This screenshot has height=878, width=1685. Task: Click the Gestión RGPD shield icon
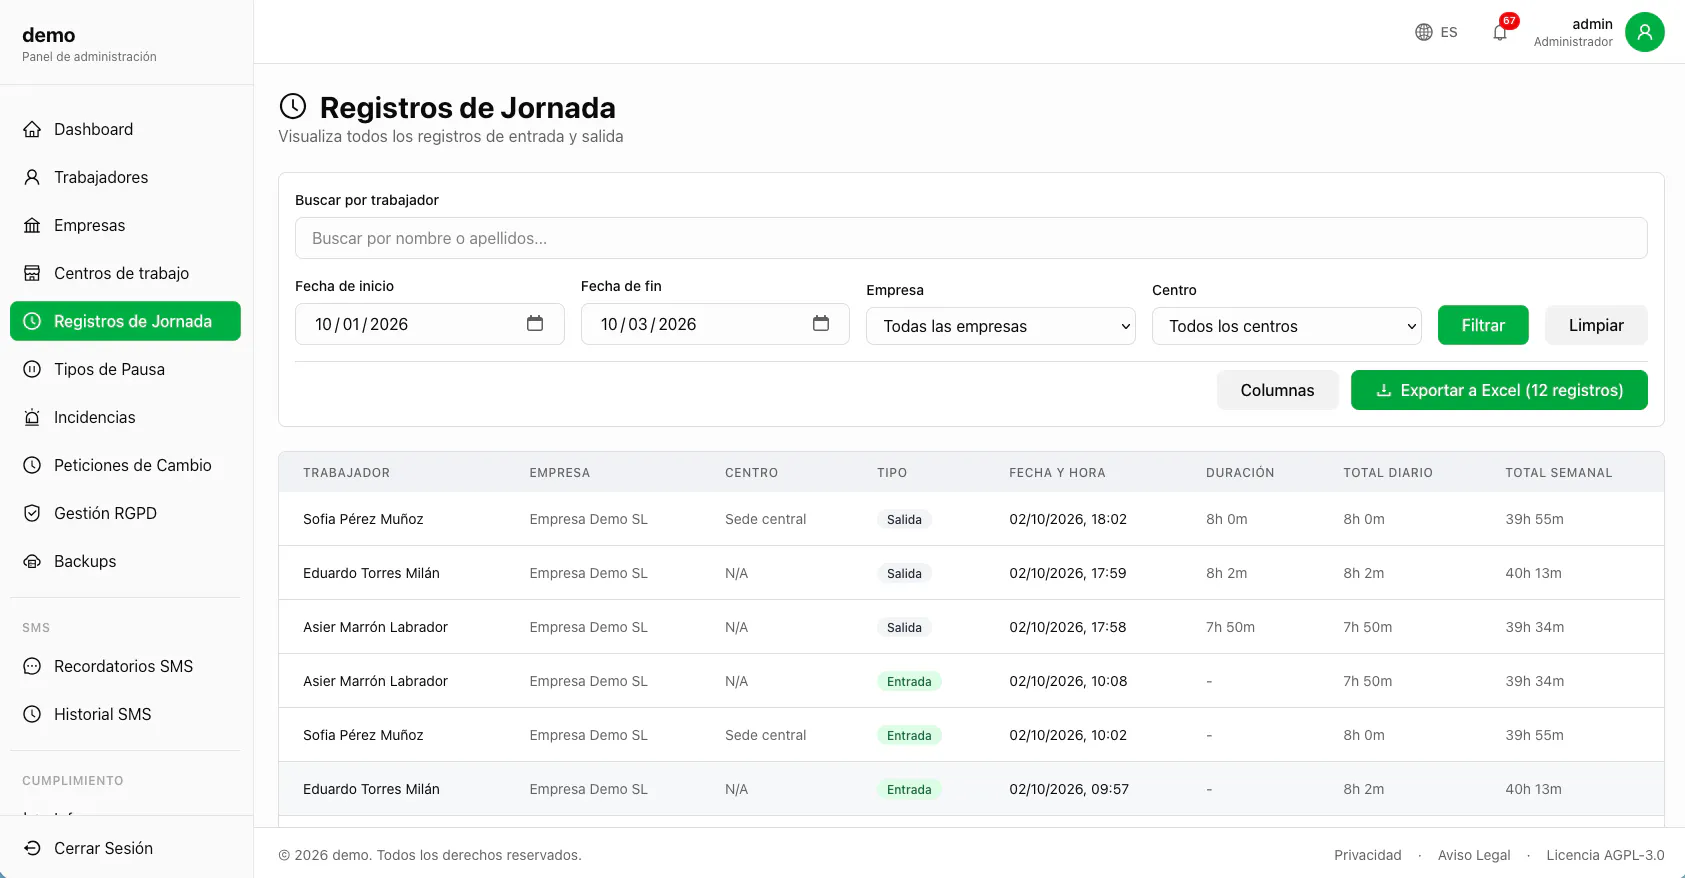32,513
